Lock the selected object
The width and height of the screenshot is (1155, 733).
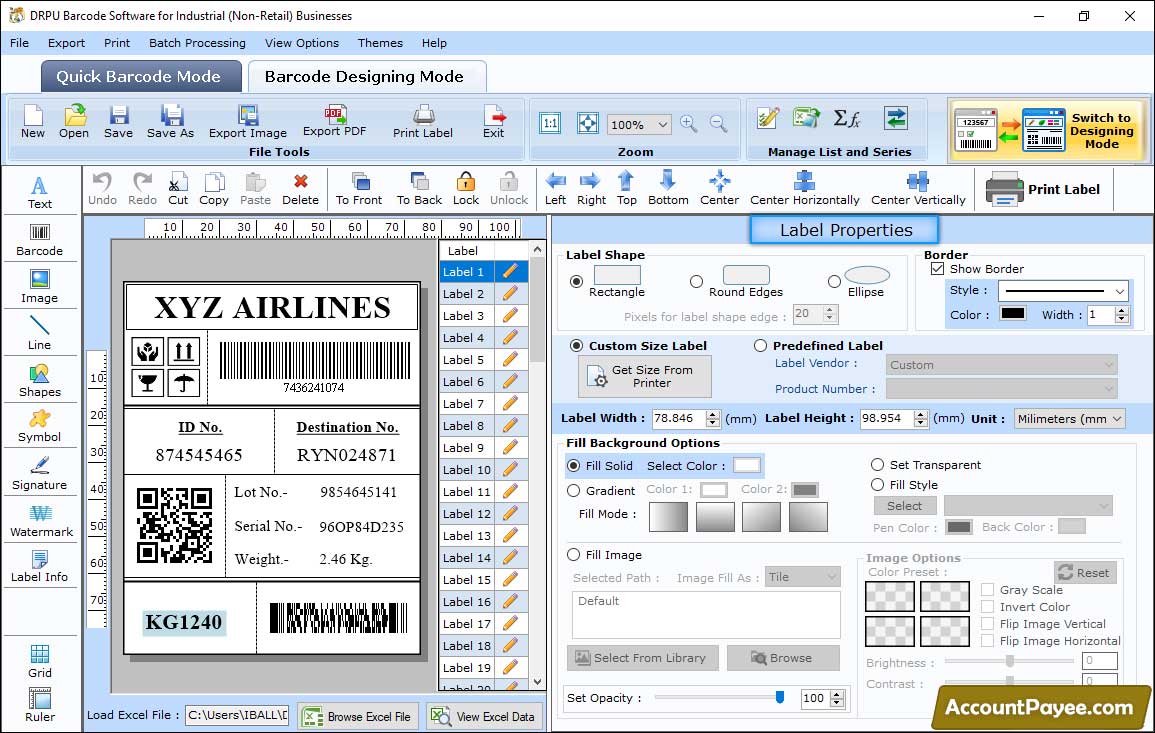pyautogui.click(x=466, y=189)
